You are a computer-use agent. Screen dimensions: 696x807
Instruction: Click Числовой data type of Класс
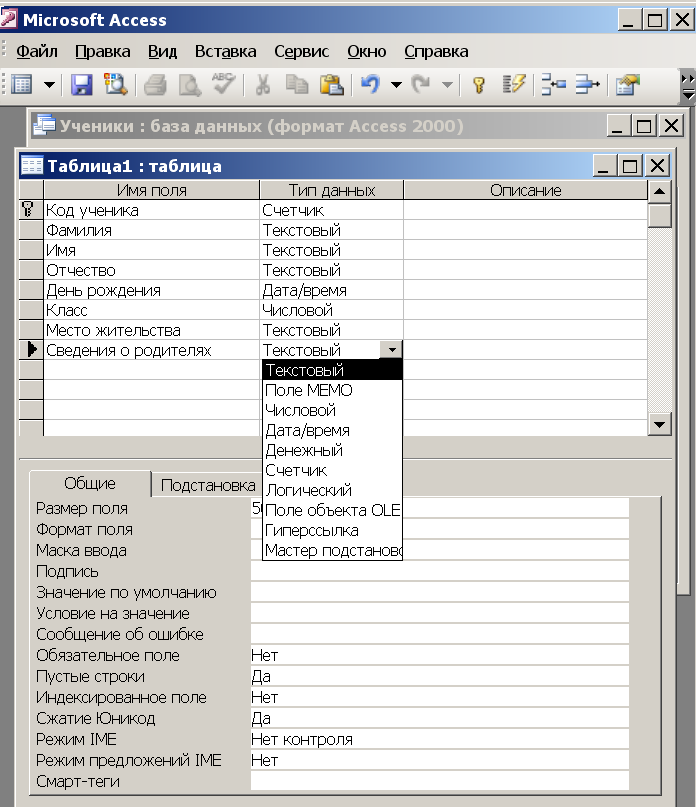click(332, 310)
